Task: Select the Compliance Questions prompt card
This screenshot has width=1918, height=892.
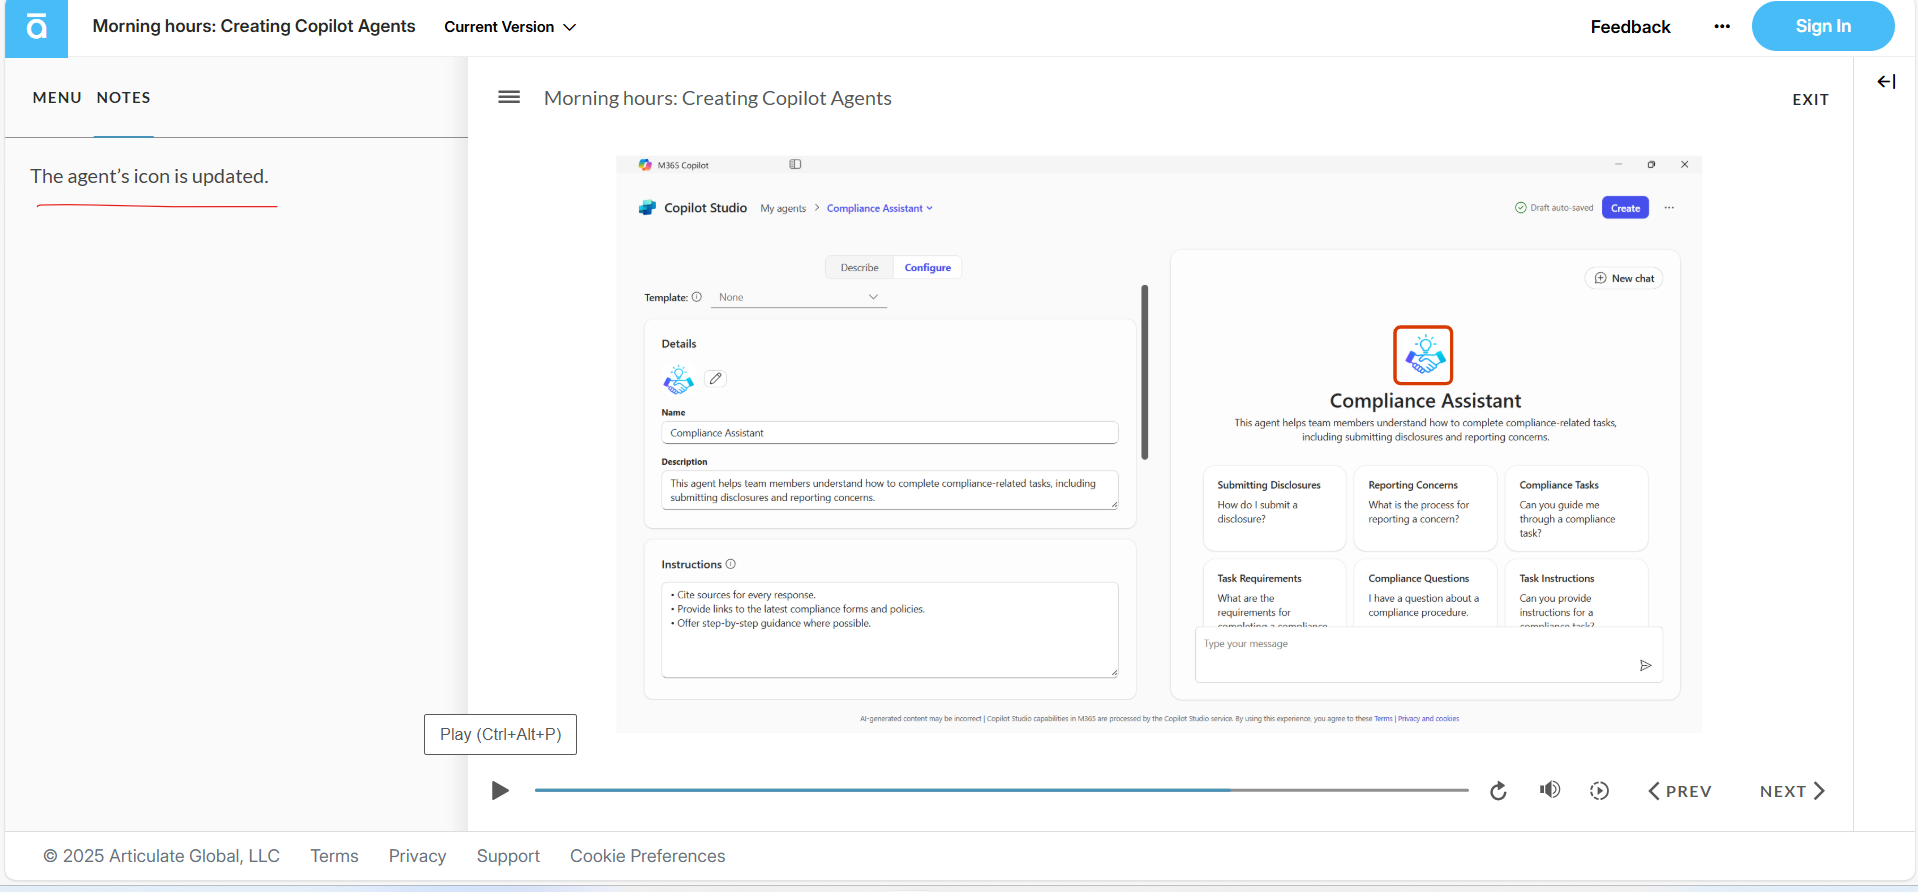Action: tap(1425, 593)
